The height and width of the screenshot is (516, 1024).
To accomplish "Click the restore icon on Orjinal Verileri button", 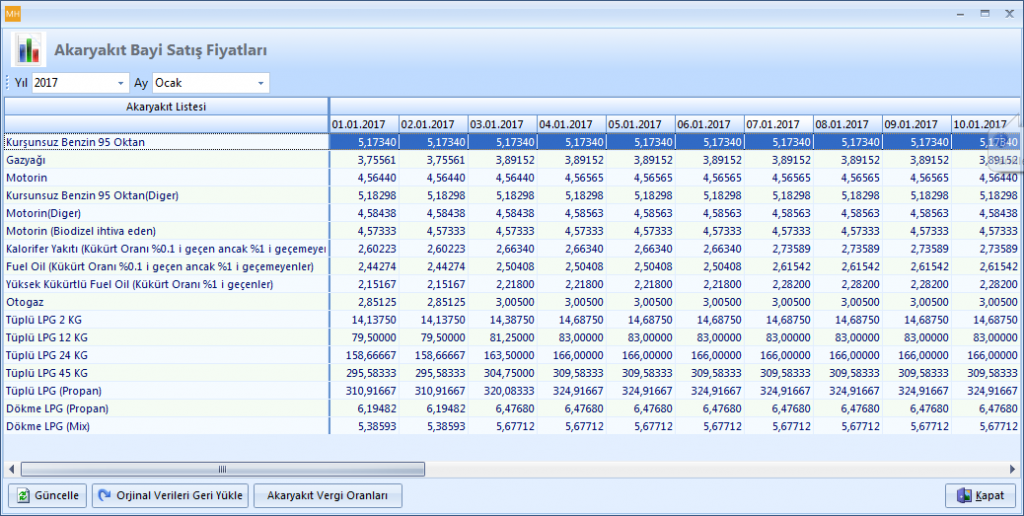I will tap(104, 496).
